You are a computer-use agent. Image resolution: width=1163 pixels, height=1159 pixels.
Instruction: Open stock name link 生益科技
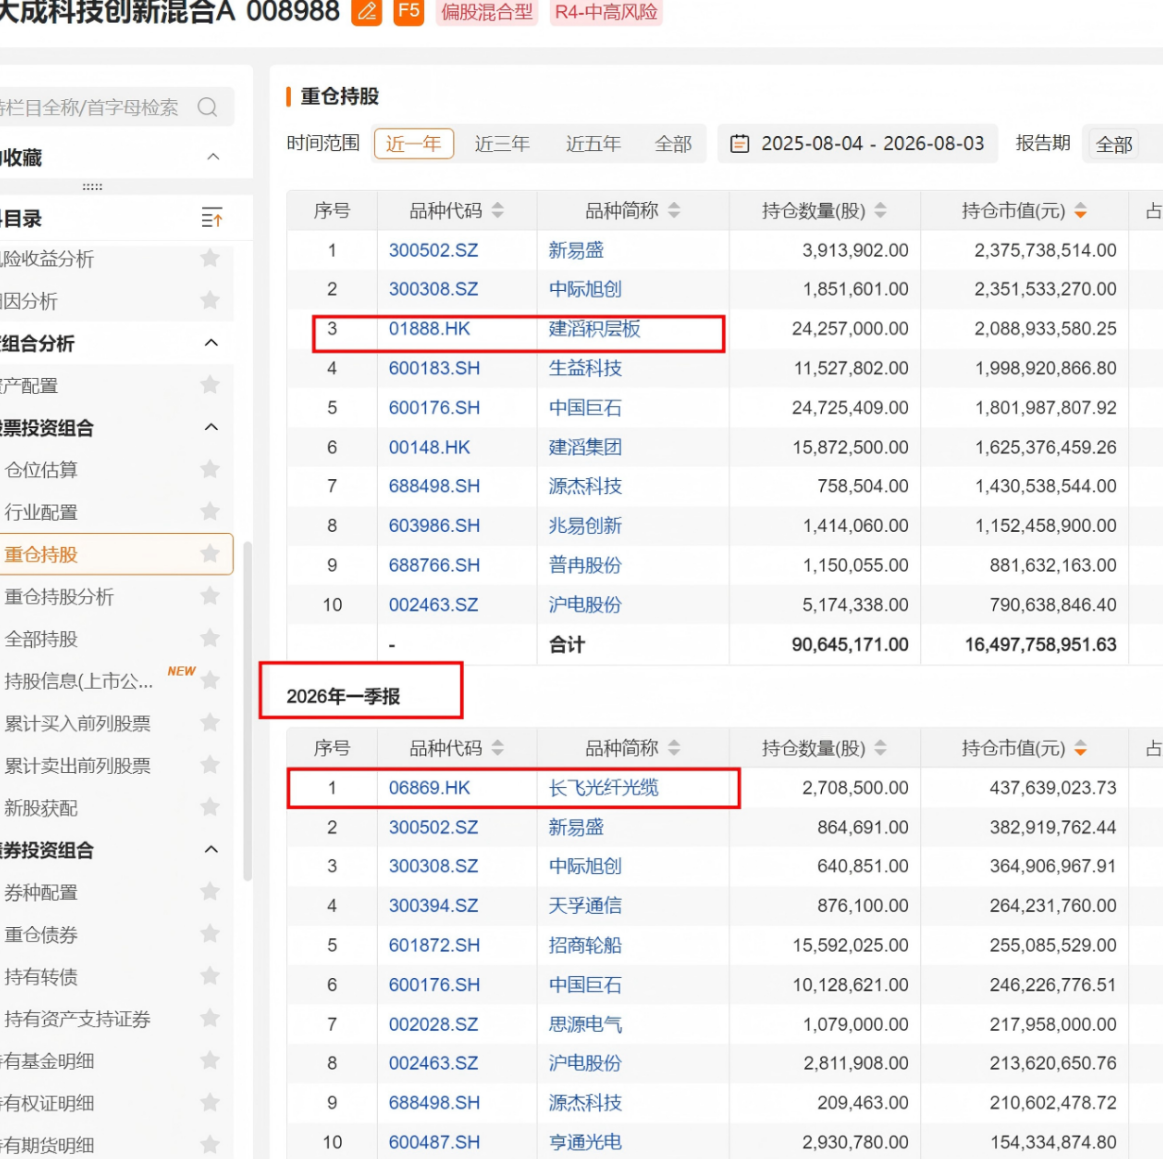pyautogui.click(x=585, y=368)
